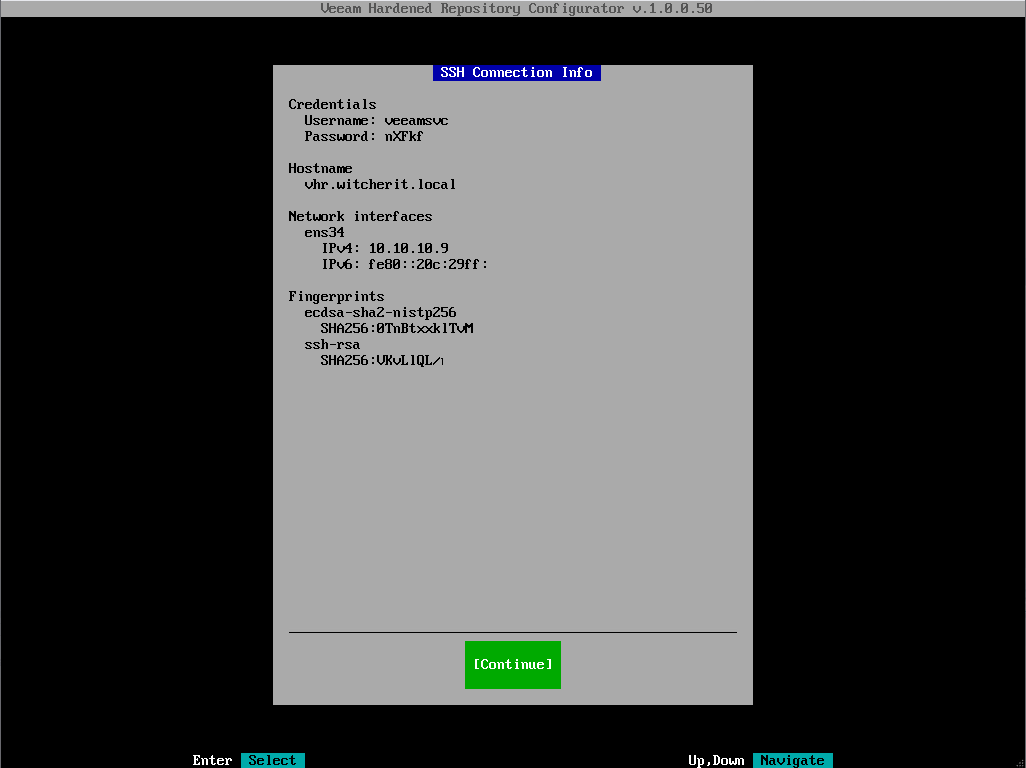
Task: Click the ens34 interface entry
Action: [x=324, y=233]
